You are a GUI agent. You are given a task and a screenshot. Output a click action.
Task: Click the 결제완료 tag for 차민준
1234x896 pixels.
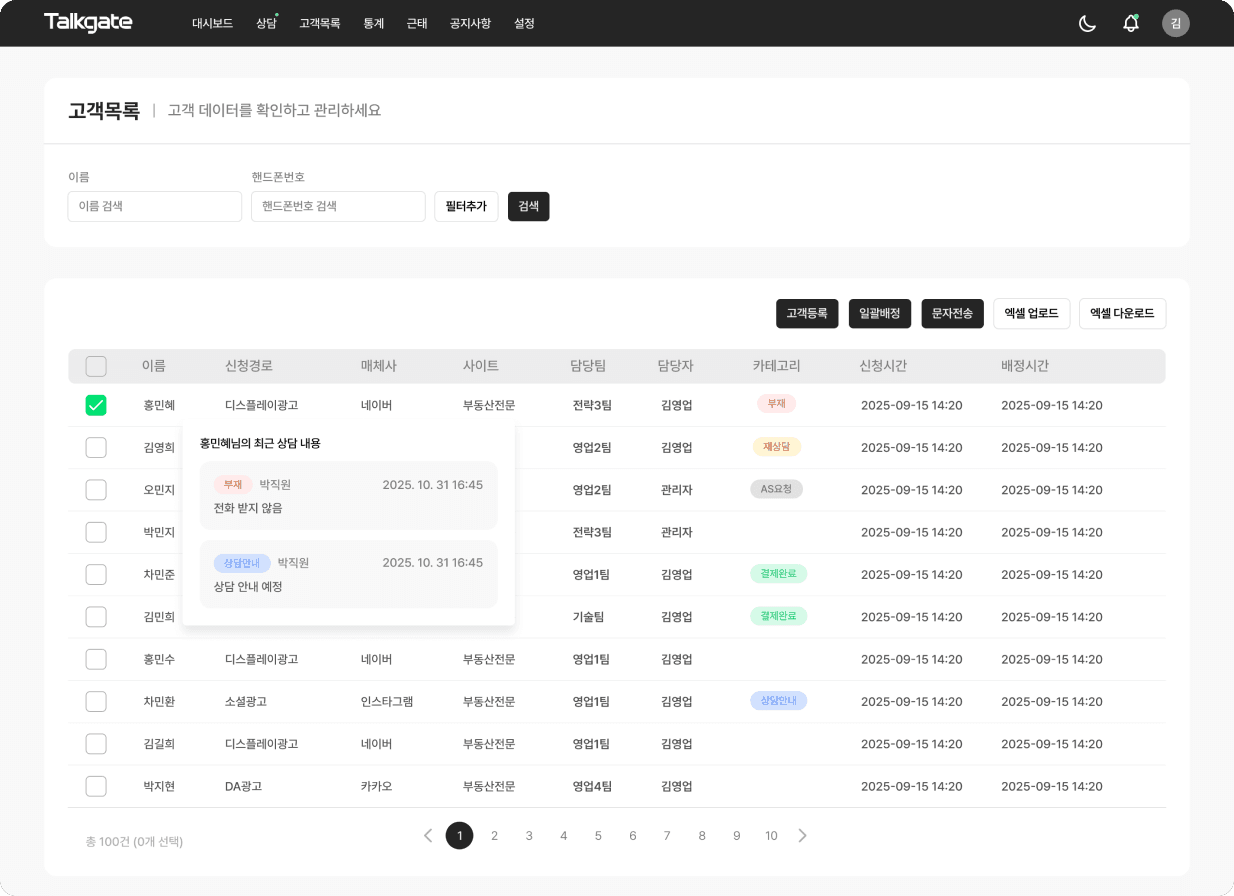pos(778,574)
